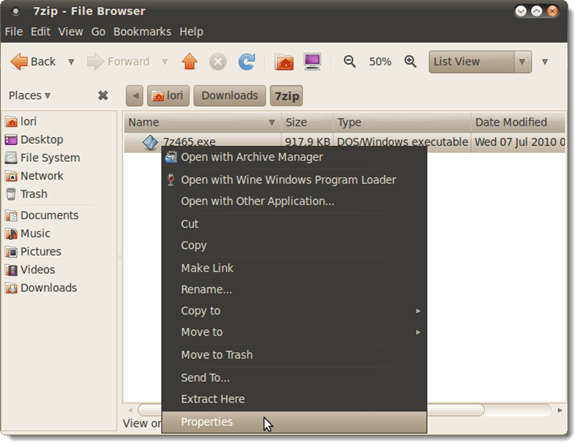Choose Open with Wine Windows Program Loader
Viewport: 580px width, 447px height.
294,180
